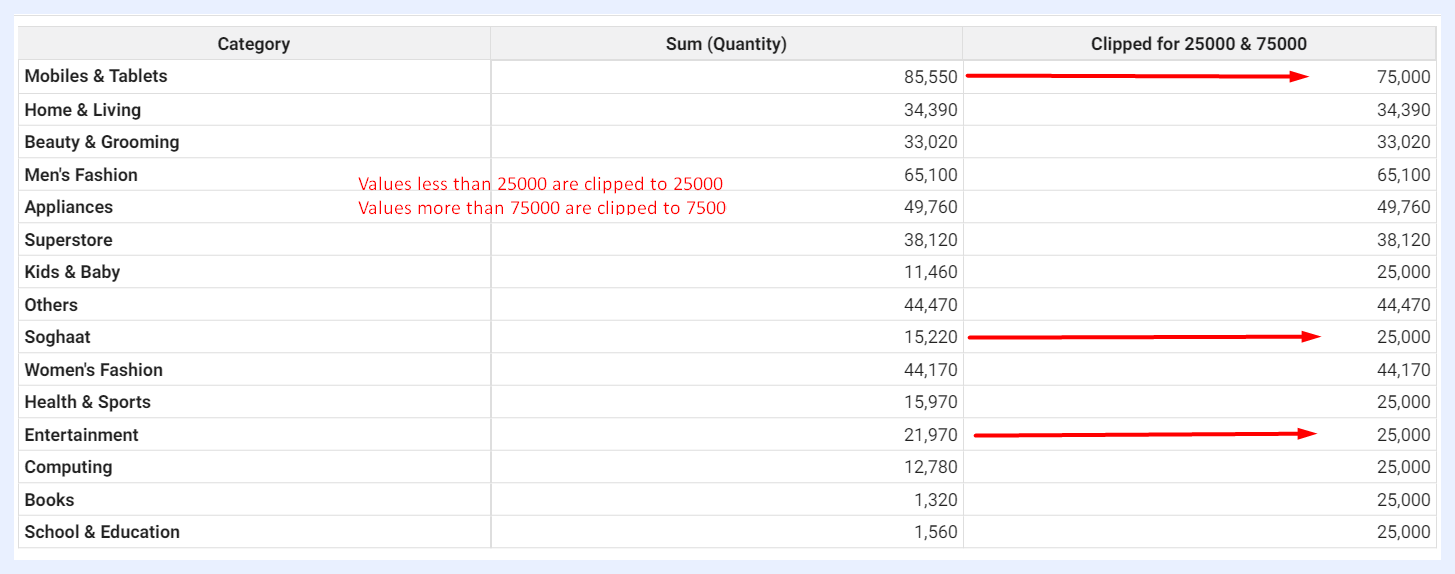The height and width of the screenshot is (574, 1455).
Task: Click Soghaat's 25,000 clipped value
Action: pyautogui.click(x=1403, y=337)
